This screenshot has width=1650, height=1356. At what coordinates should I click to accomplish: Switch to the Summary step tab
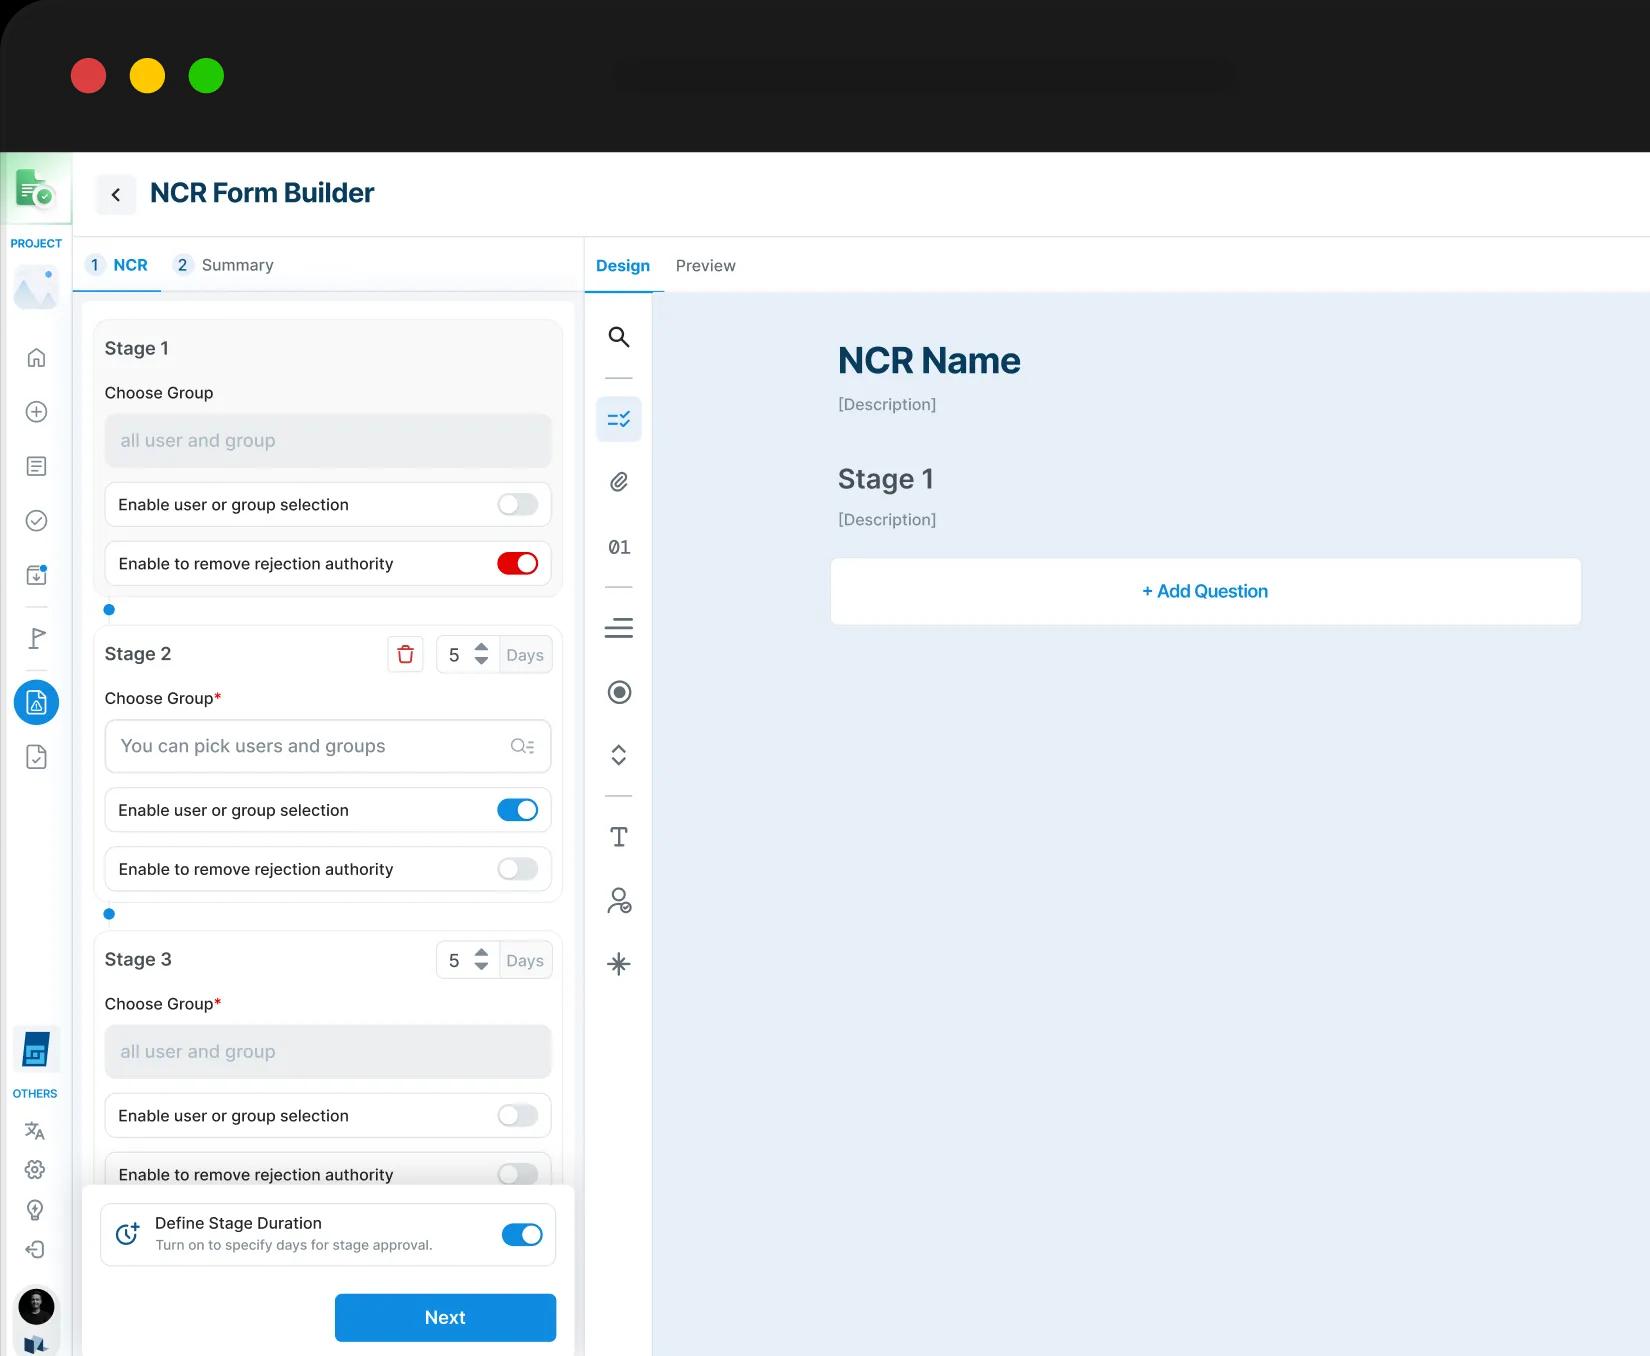(x=223, y=265)
